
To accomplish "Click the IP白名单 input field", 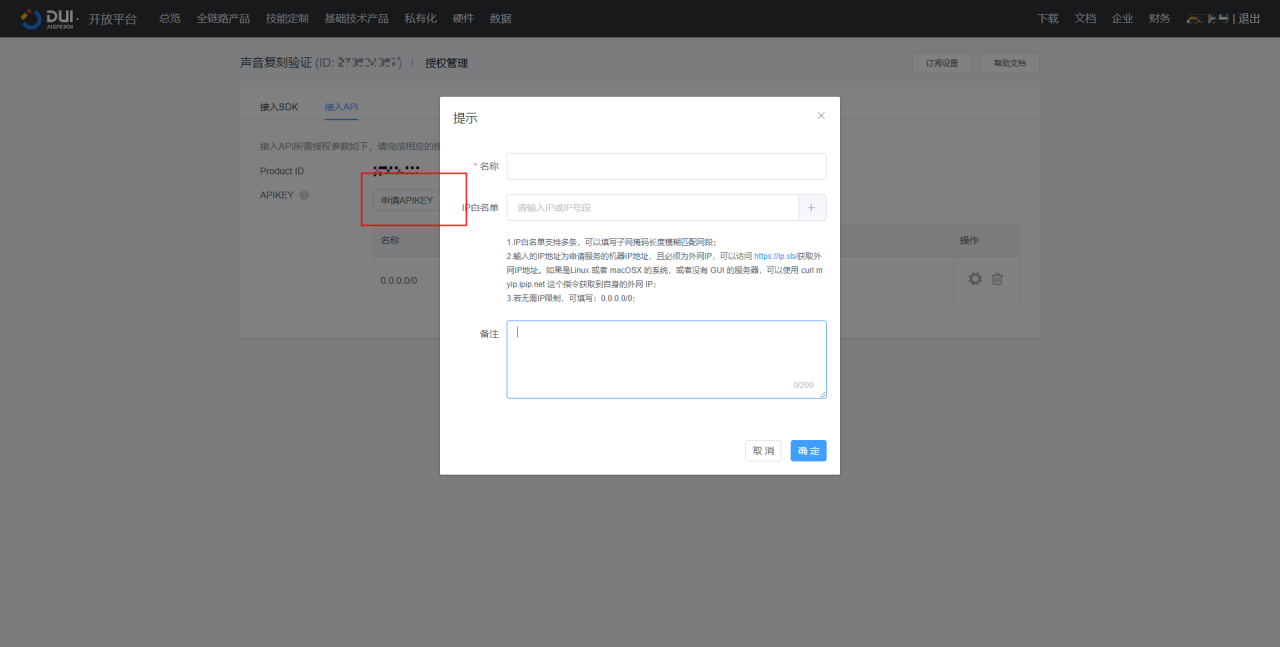I will (x=652, y=208).
